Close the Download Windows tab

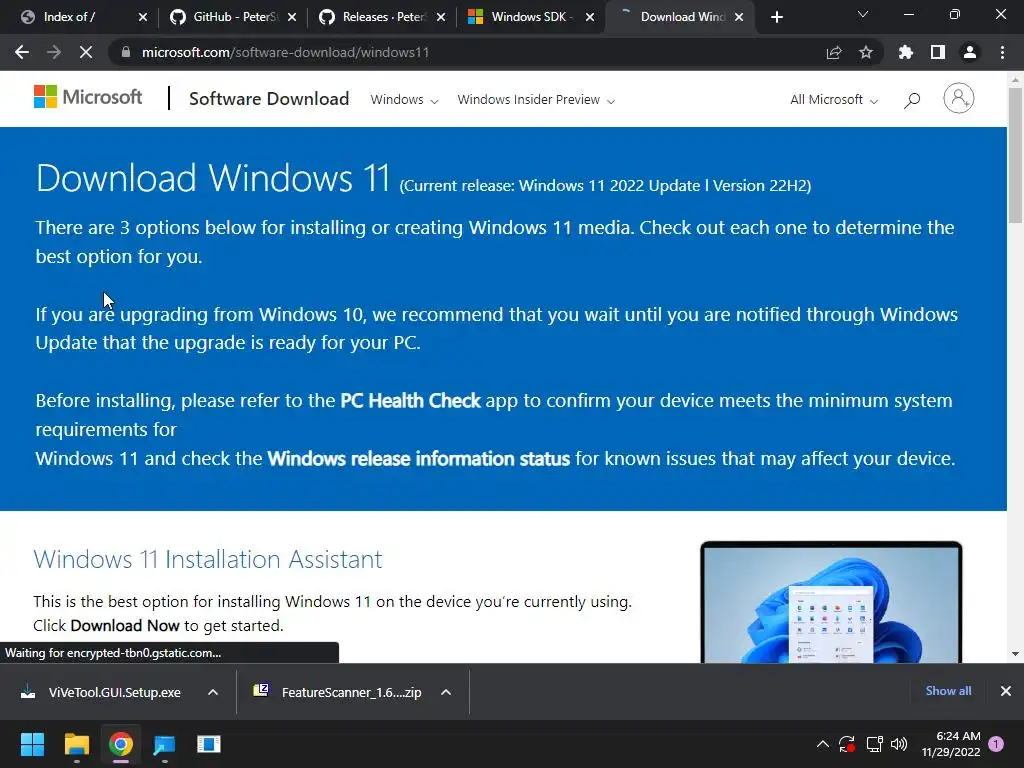(739, 17)
